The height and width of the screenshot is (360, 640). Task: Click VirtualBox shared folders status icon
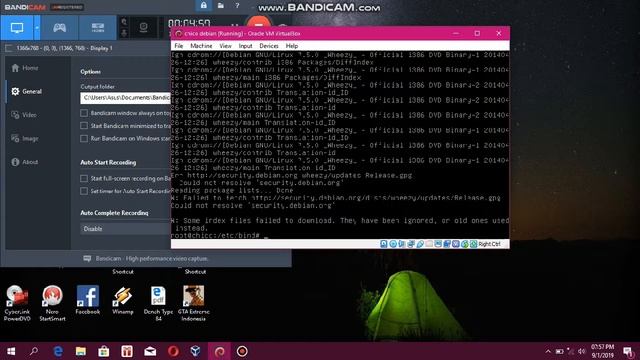tap(429, 244)
